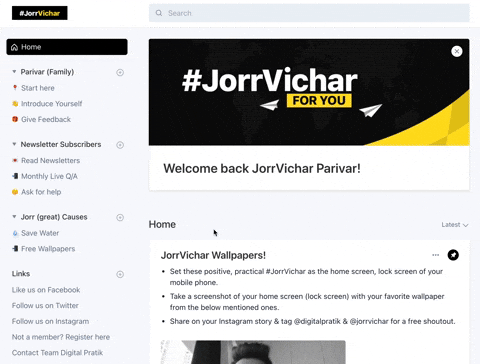The height and width of the screenshot is (364, 480).
Task: Click into the Search field
Action: coord(309,13)
